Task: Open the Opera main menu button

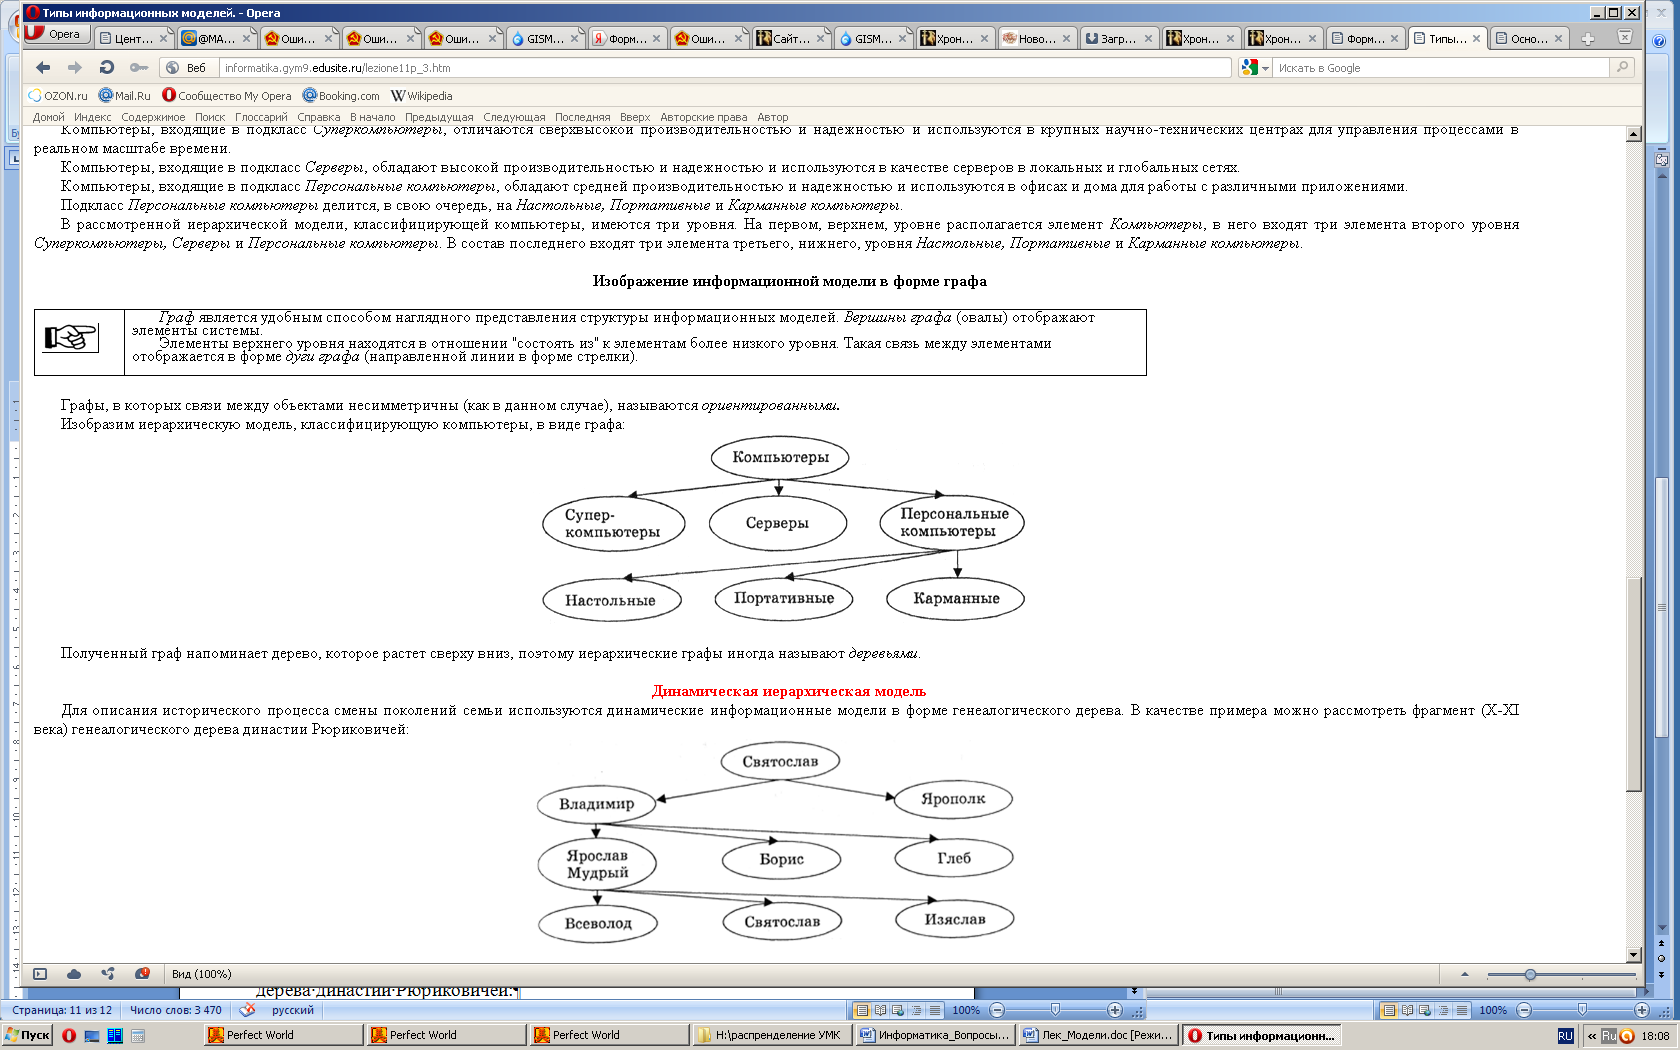Action: coord(57,34)
